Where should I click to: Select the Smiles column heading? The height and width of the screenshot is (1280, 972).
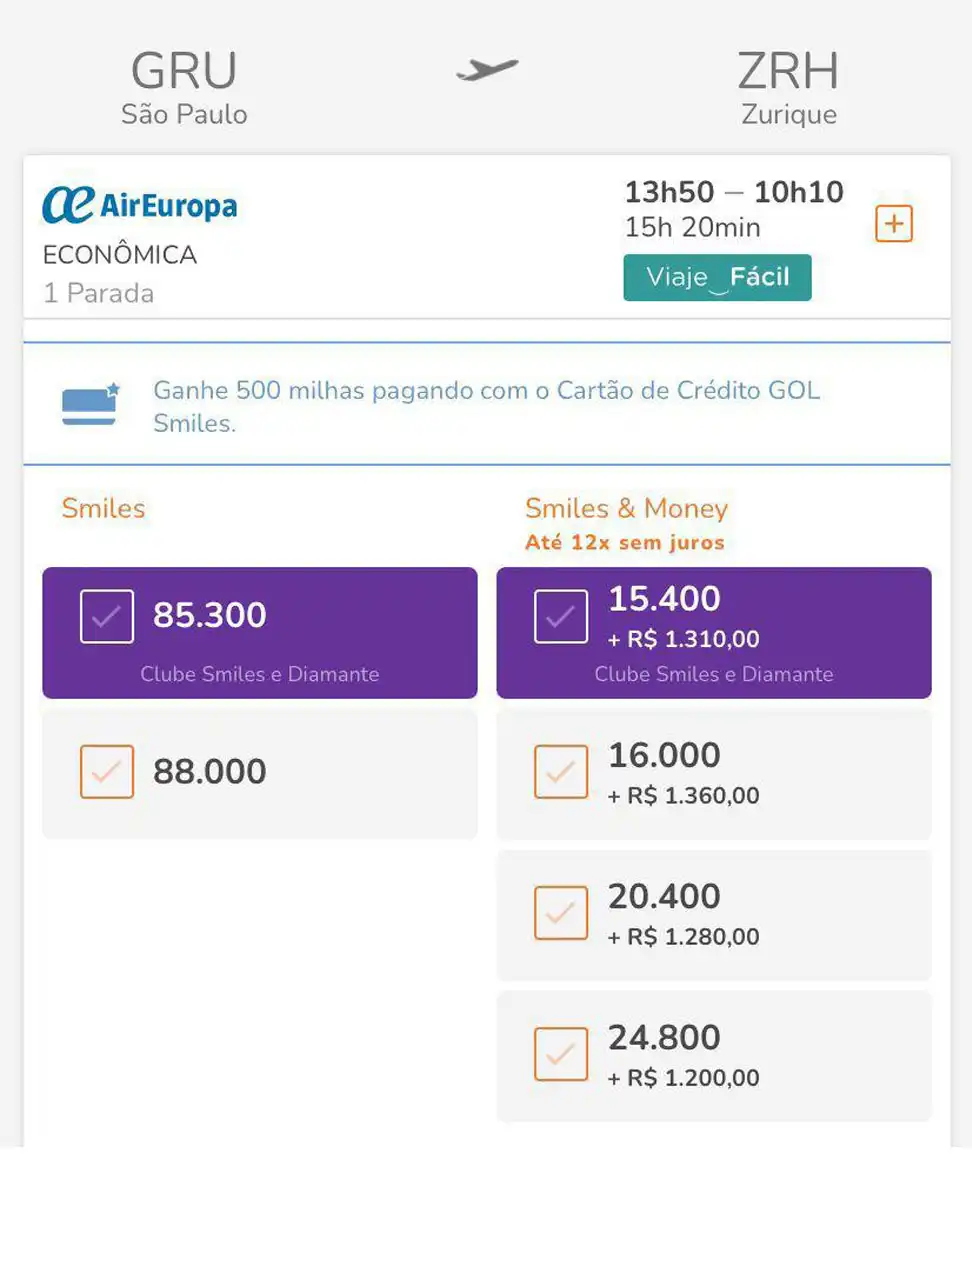103,508
